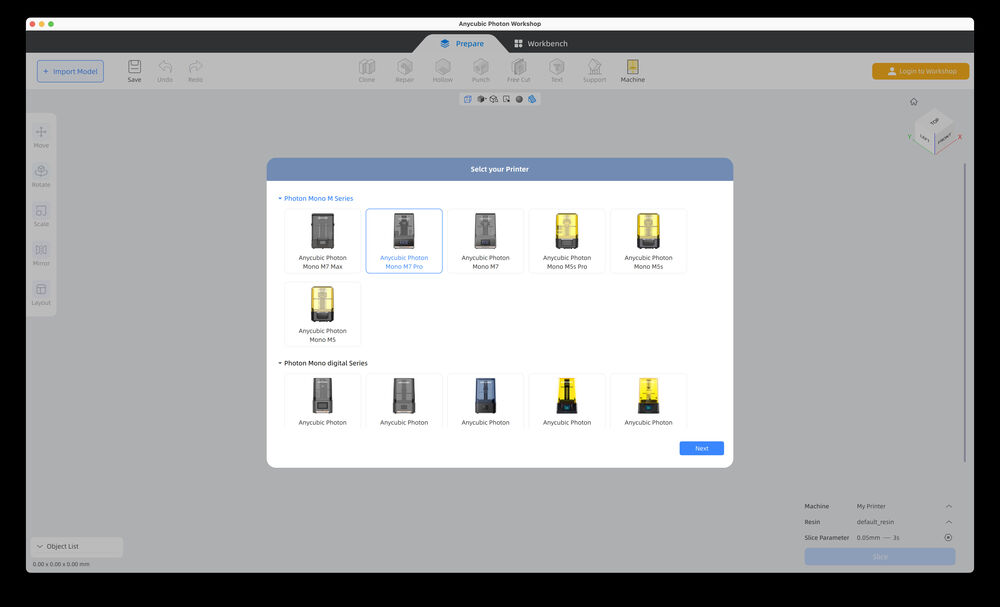Select the Anycubic Photon Mono M7 Pro printer
Image resolution: width=1000 pixels, height=607 pixels.
click(404, 241)
